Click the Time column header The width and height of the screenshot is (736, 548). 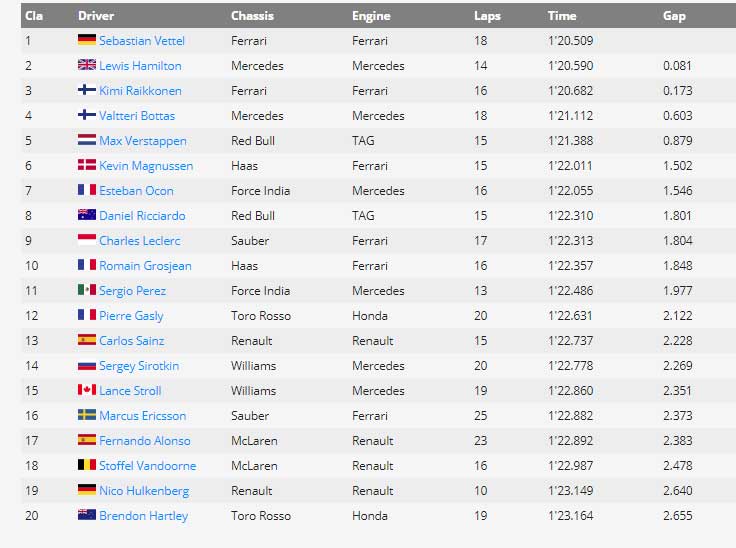click(562, 16)
